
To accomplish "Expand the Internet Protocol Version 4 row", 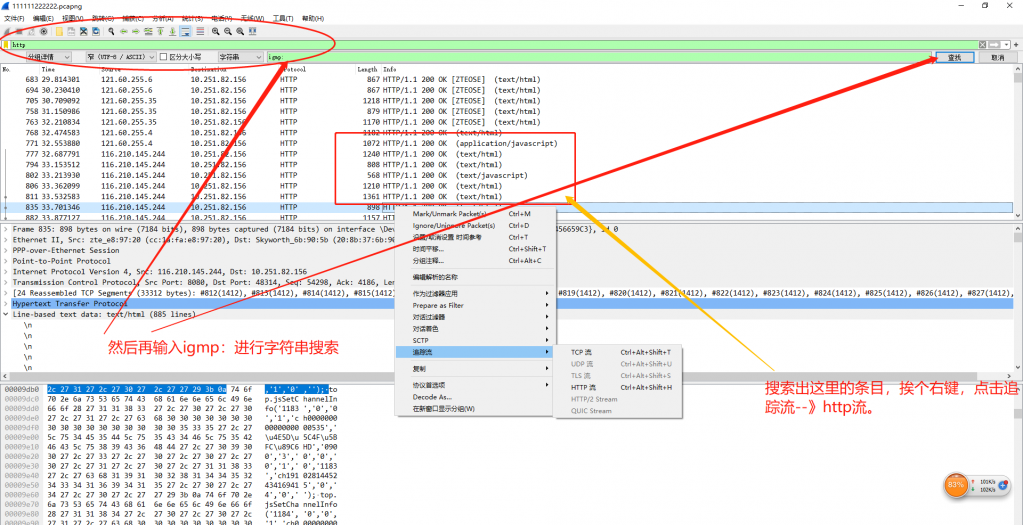I will (7, 271).
